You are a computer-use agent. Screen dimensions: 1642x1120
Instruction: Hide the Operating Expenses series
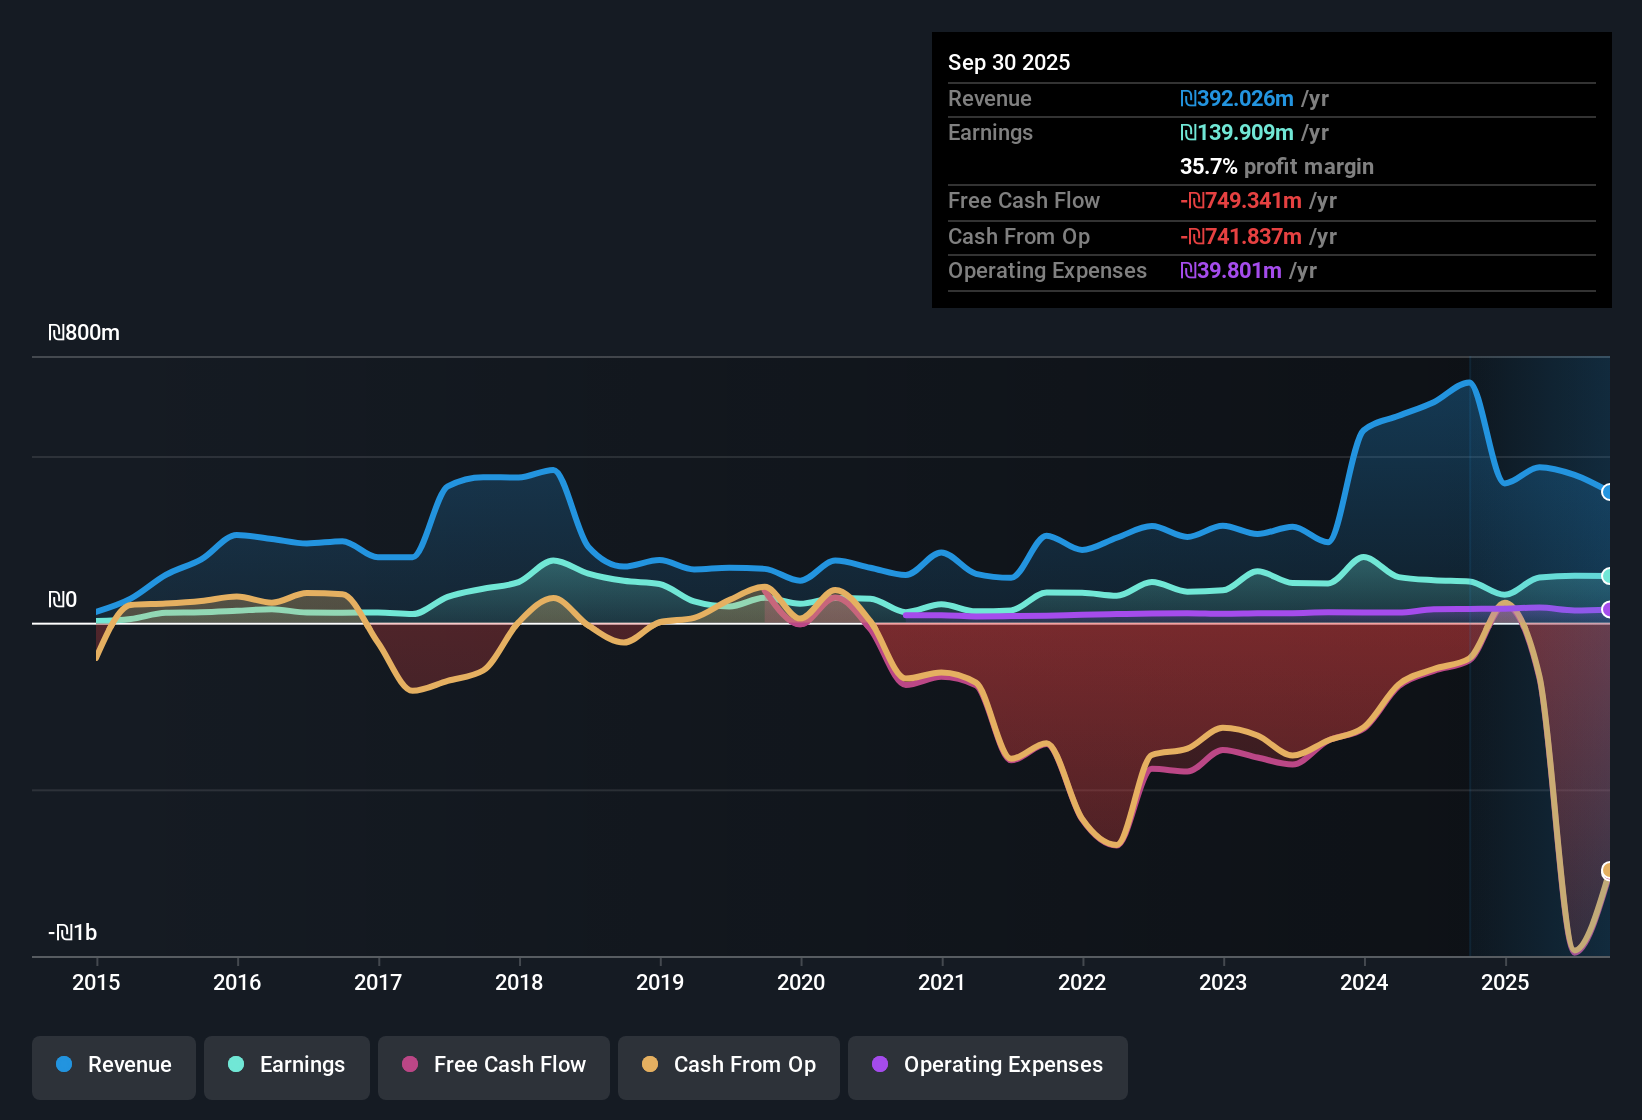click(x=987, y=1065)
